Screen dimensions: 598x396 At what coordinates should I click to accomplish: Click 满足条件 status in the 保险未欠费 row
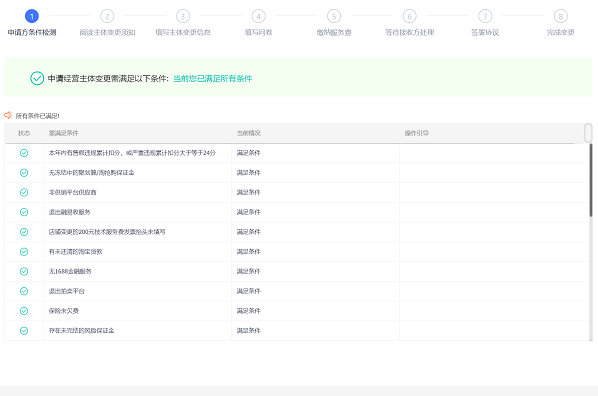coord(249,311)
